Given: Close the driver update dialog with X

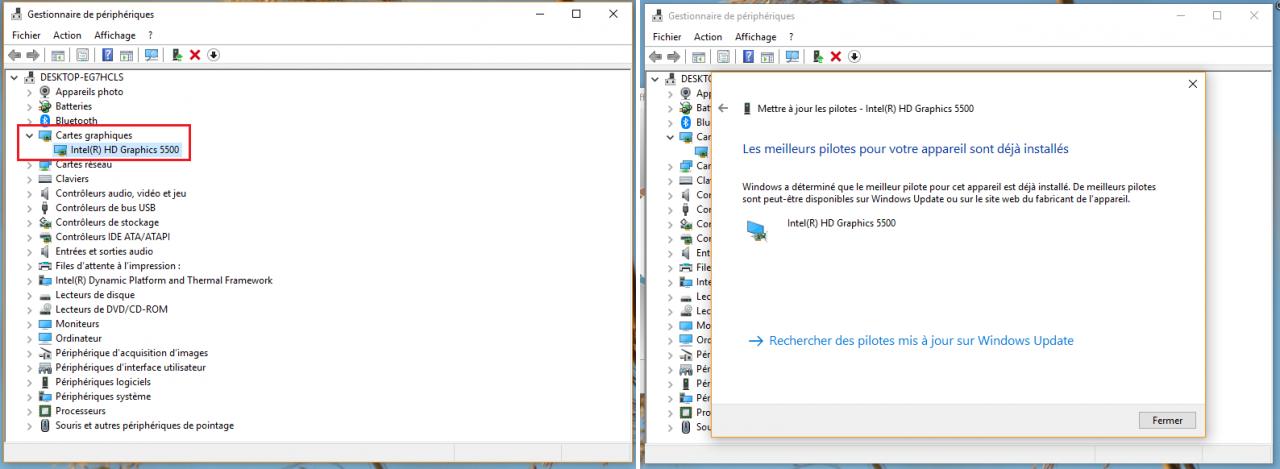Looking at the screenshot, I should 1192,84.
